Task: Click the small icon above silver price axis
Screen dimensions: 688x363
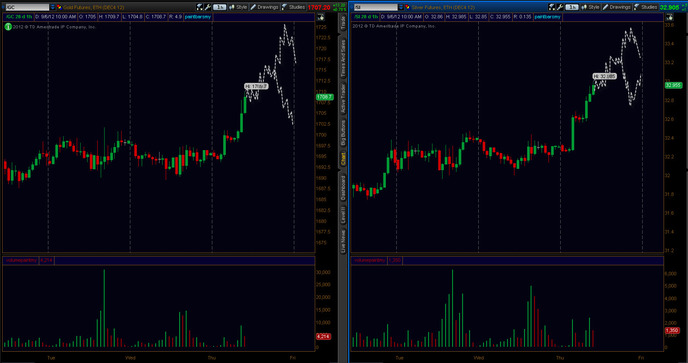Action: [670, 17]
